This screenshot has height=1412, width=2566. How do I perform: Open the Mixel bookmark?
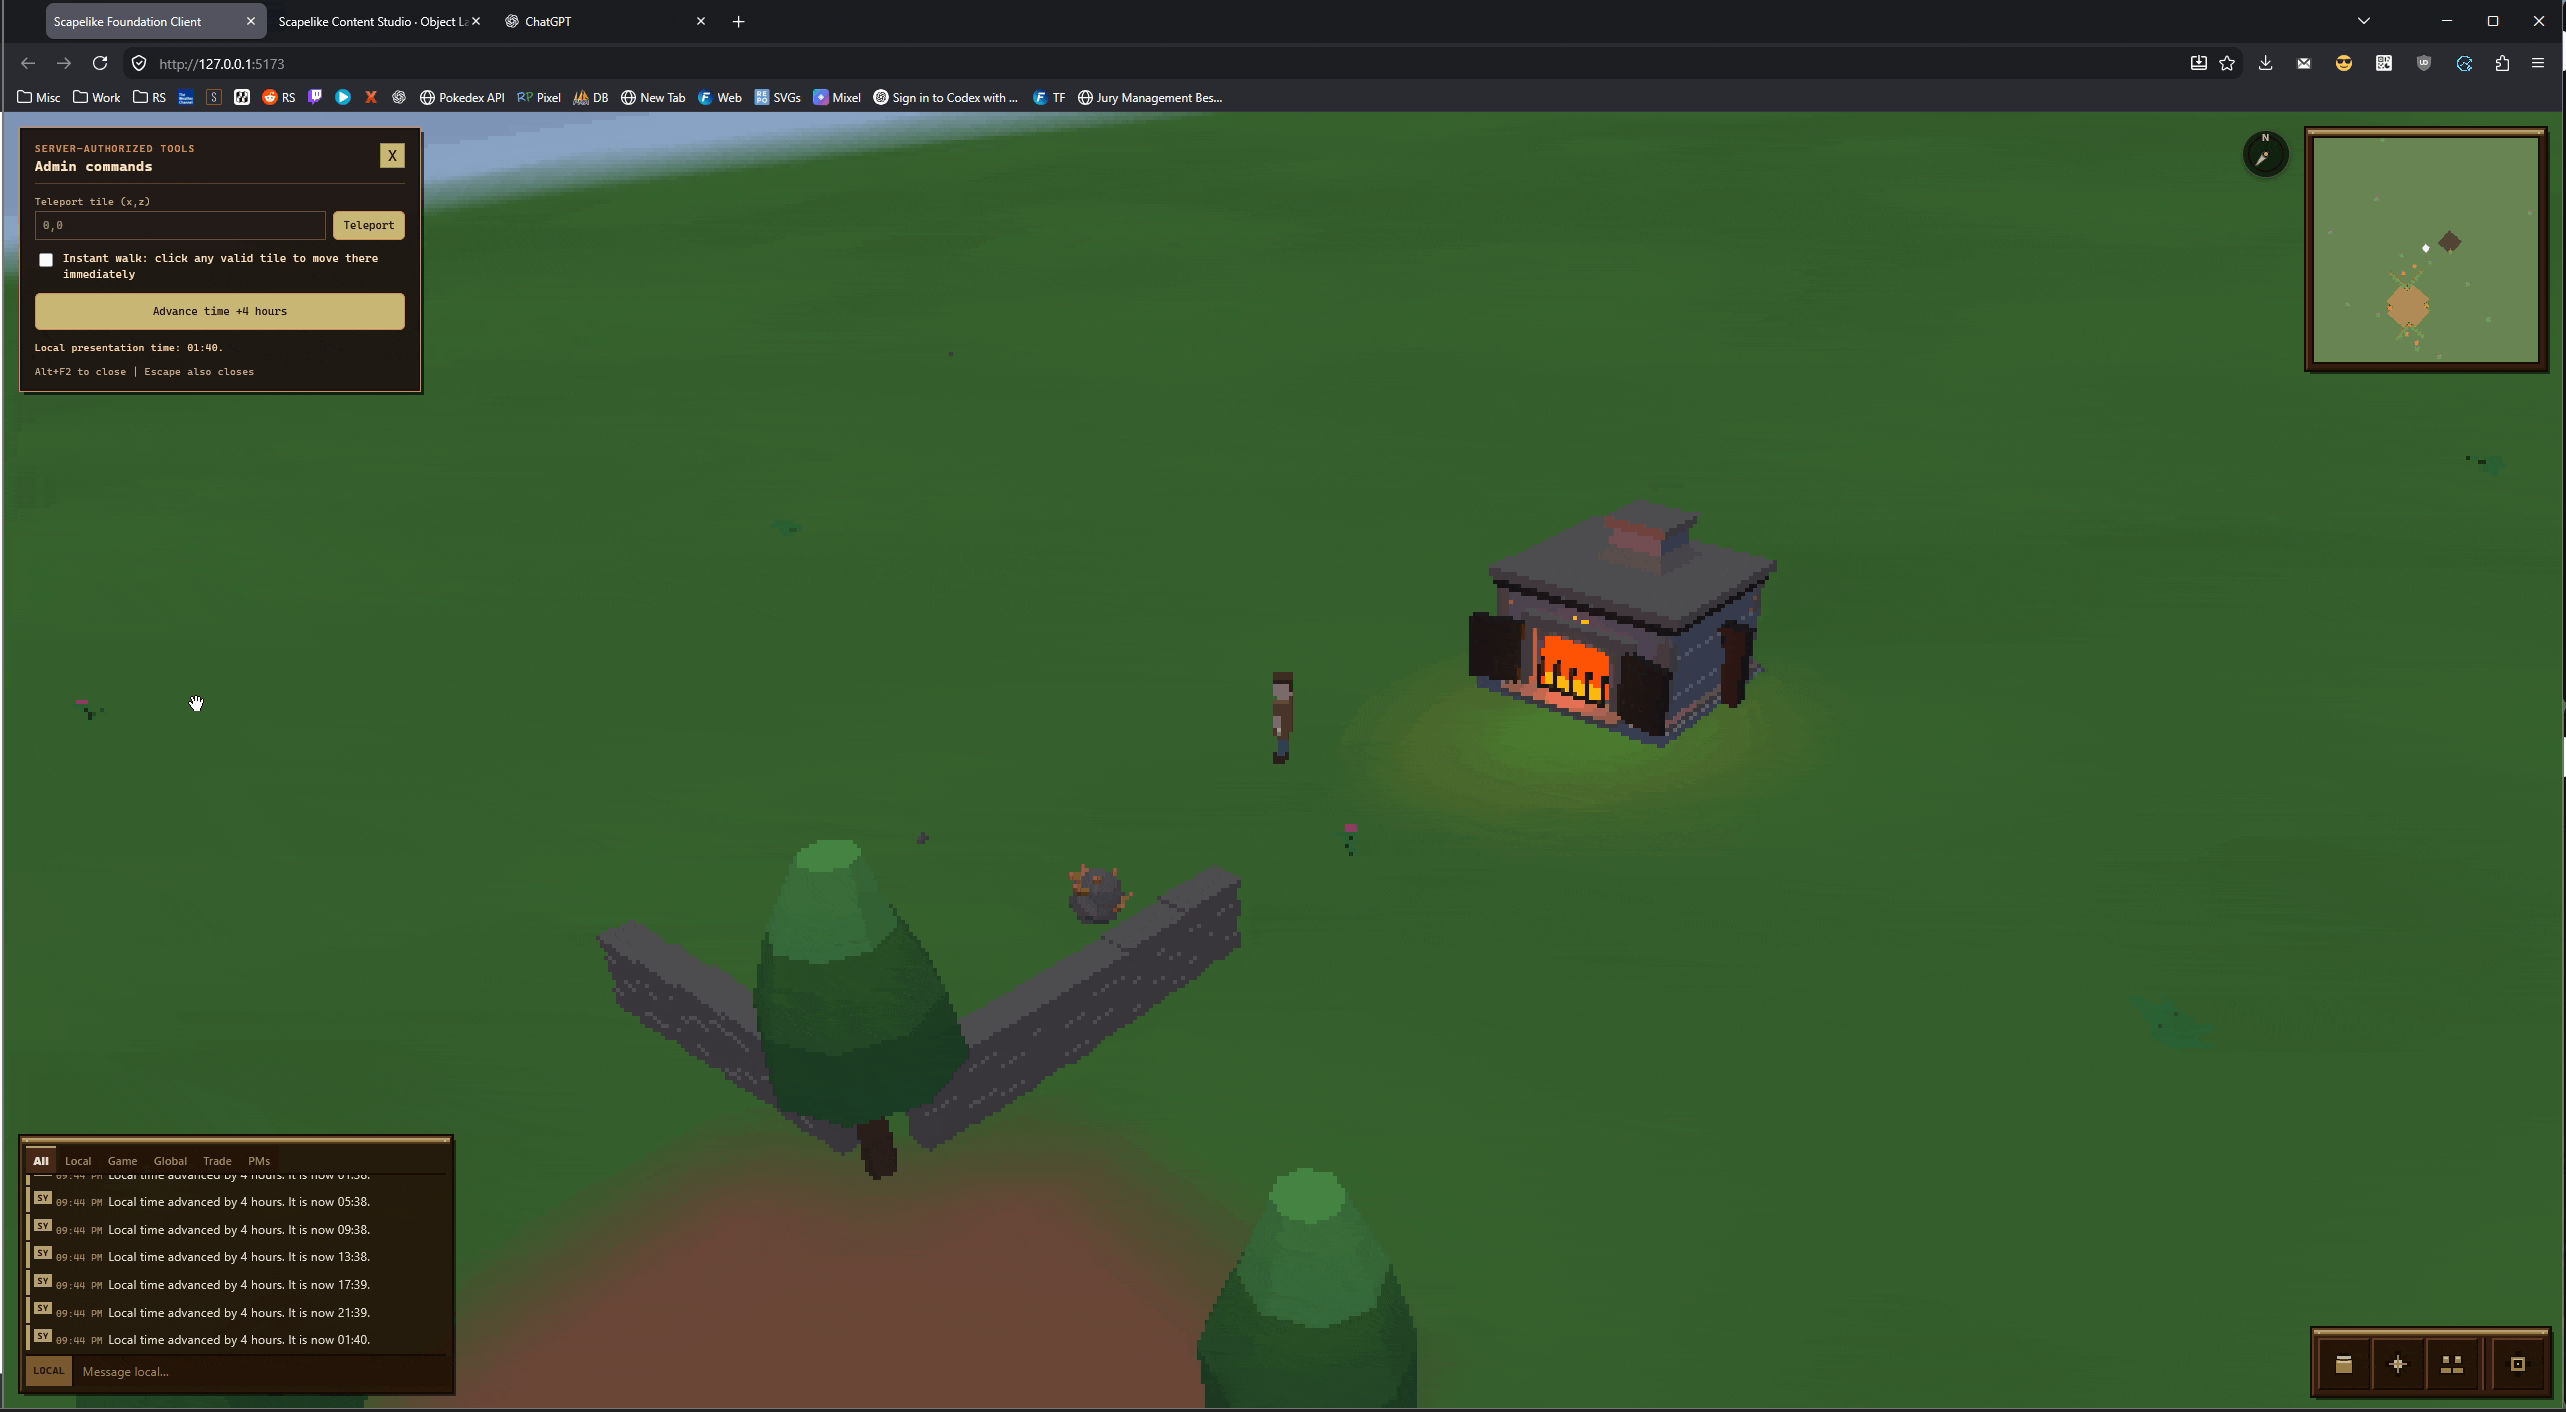tap(837, 97)
